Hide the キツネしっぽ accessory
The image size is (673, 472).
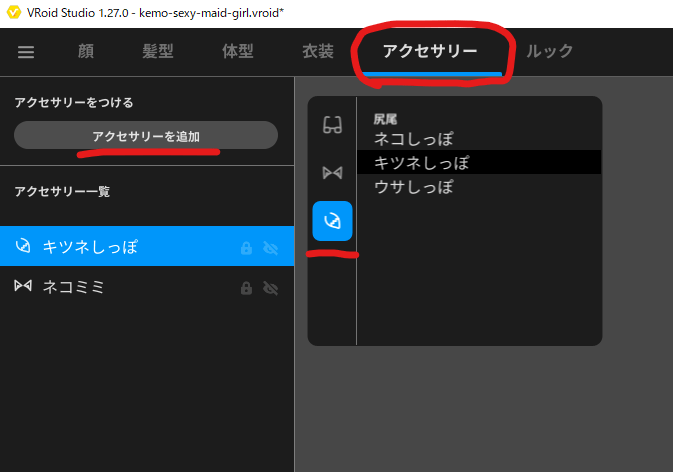tap(269, 248)
